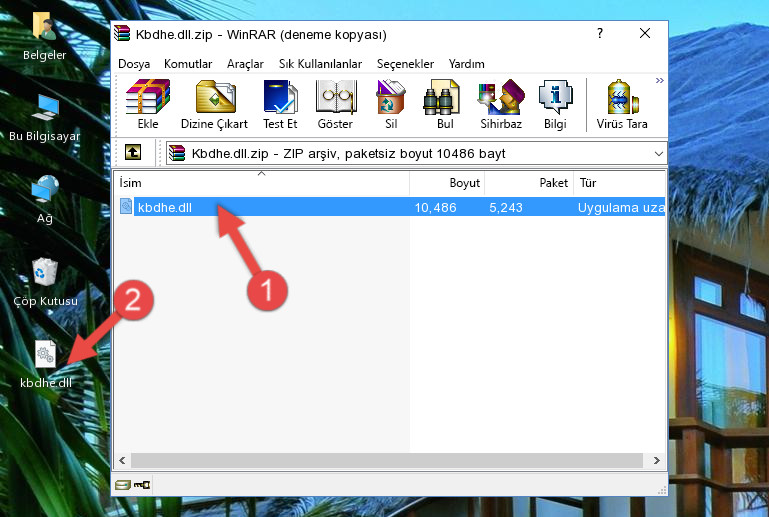The image size is (769, 517).
Task: Run Test Et on the archive
Action: [280, 104]
